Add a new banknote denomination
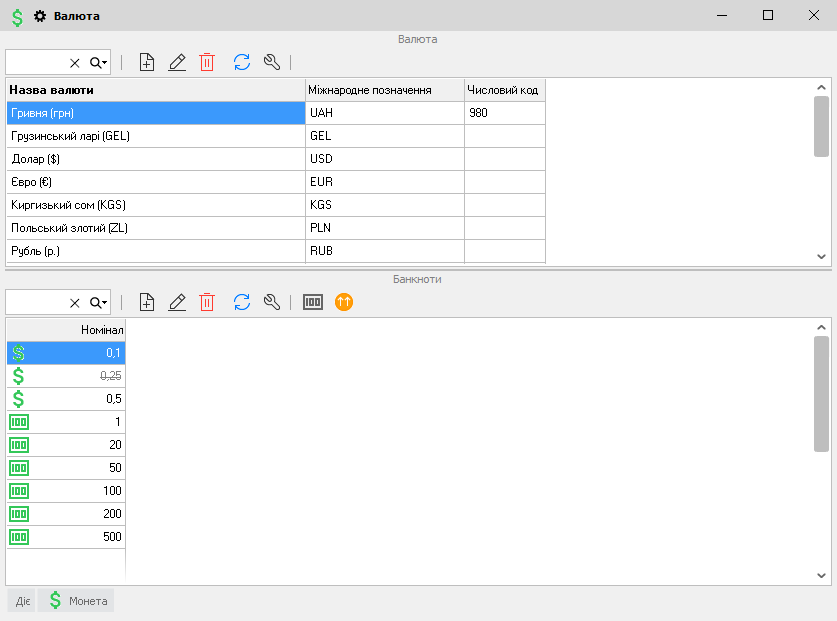 [x=147, y=302]
